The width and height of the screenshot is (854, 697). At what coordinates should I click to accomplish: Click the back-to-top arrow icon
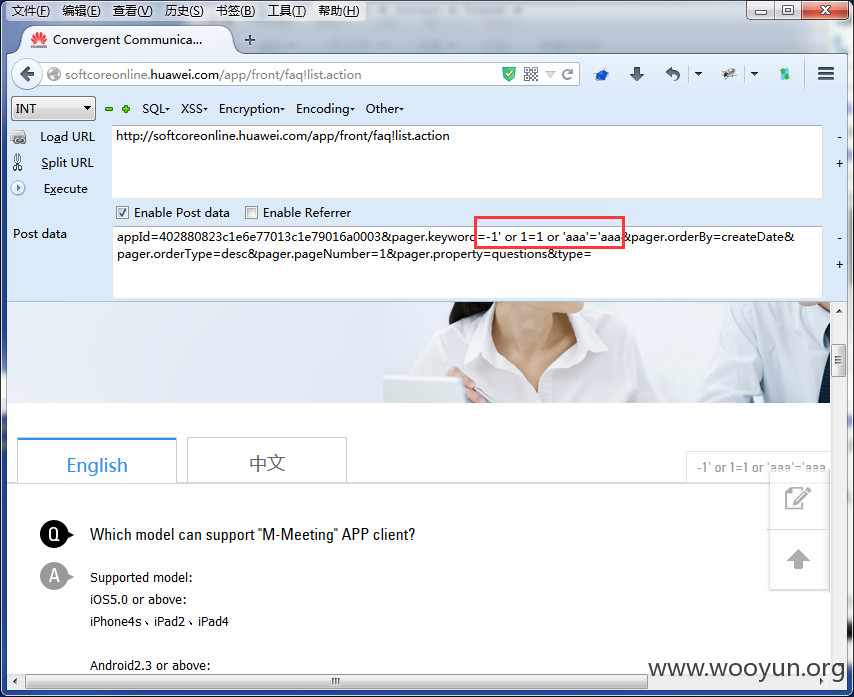tap(798, 559)
